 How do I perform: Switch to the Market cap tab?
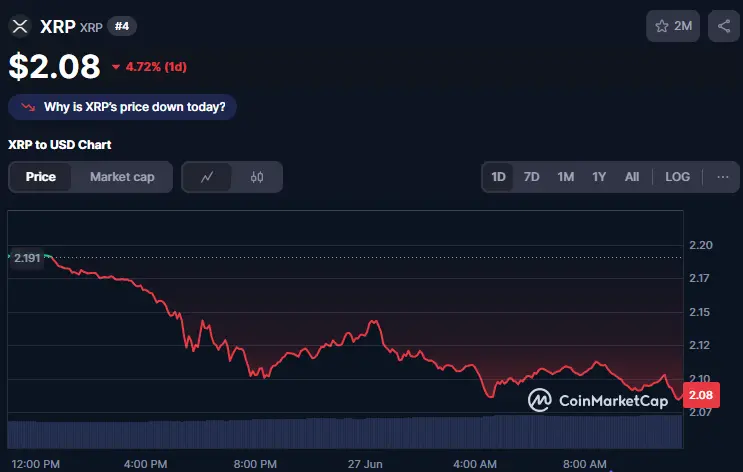tap(122, 177)
